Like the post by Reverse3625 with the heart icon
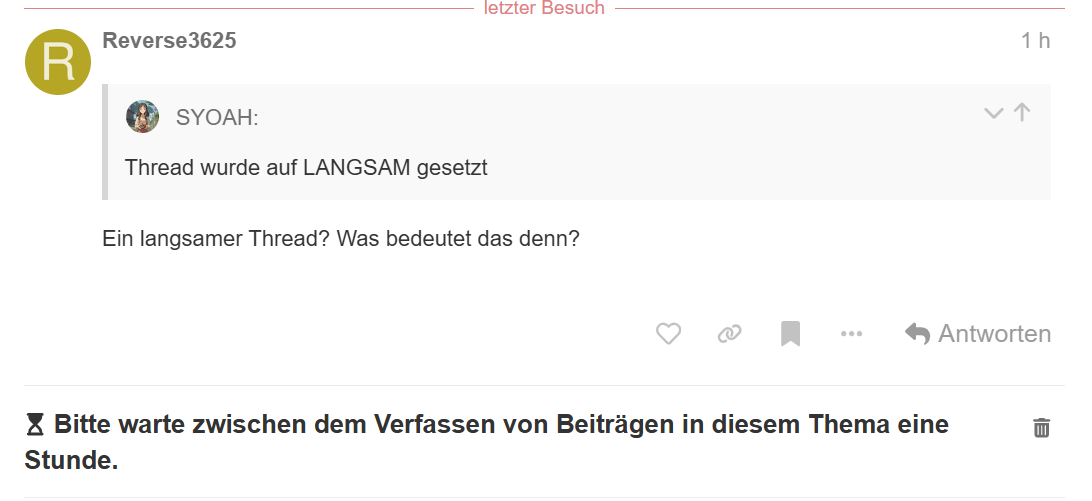 pyautogui.click(x=668, y=334)
